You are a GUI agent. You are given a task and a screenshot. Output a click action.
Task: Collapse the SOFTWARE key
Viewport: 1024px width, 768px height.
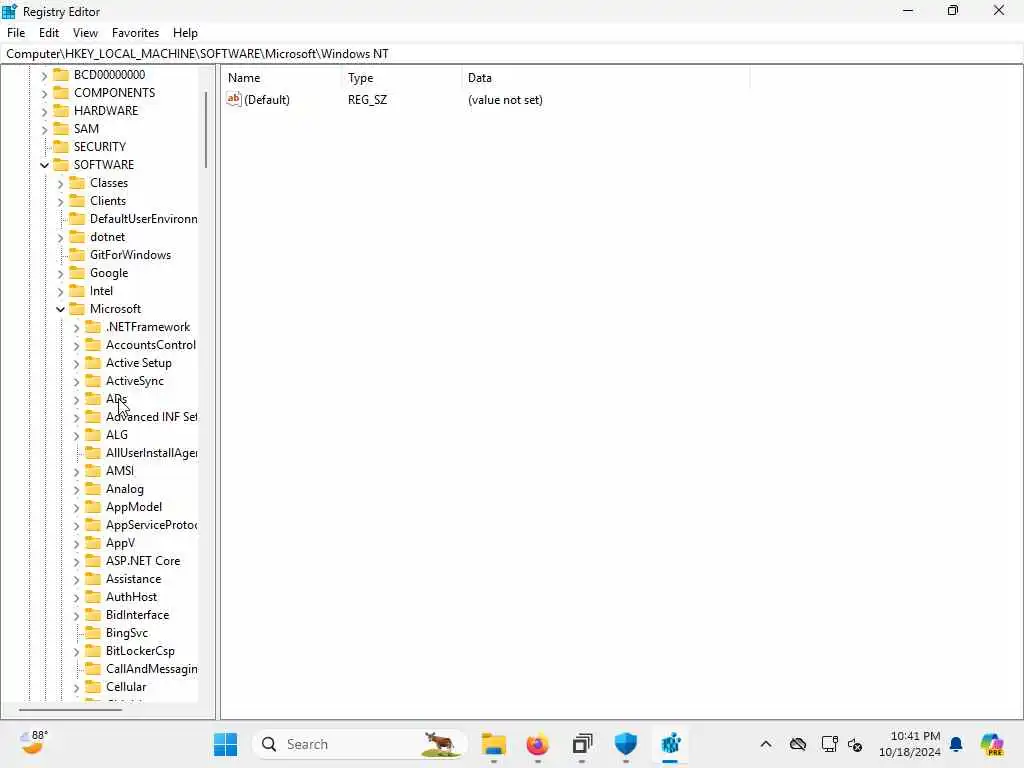point(44,165)
